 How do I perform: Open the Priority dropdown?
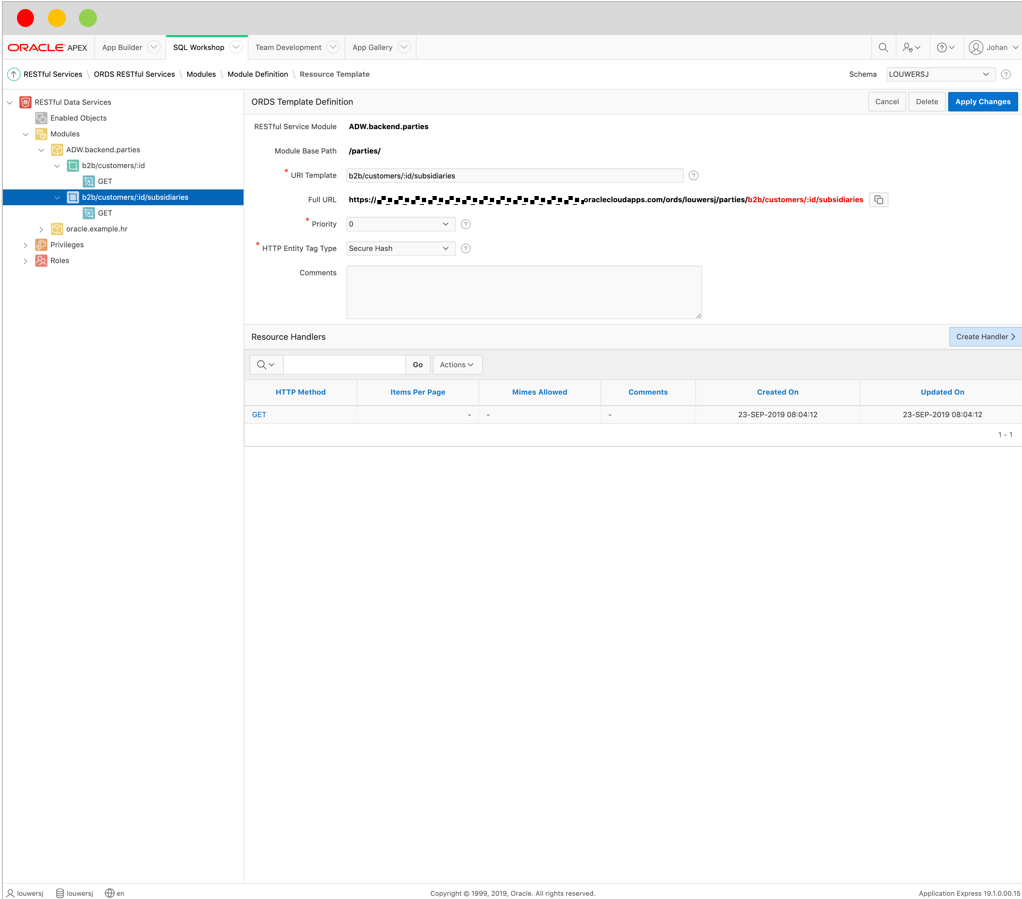400,224
